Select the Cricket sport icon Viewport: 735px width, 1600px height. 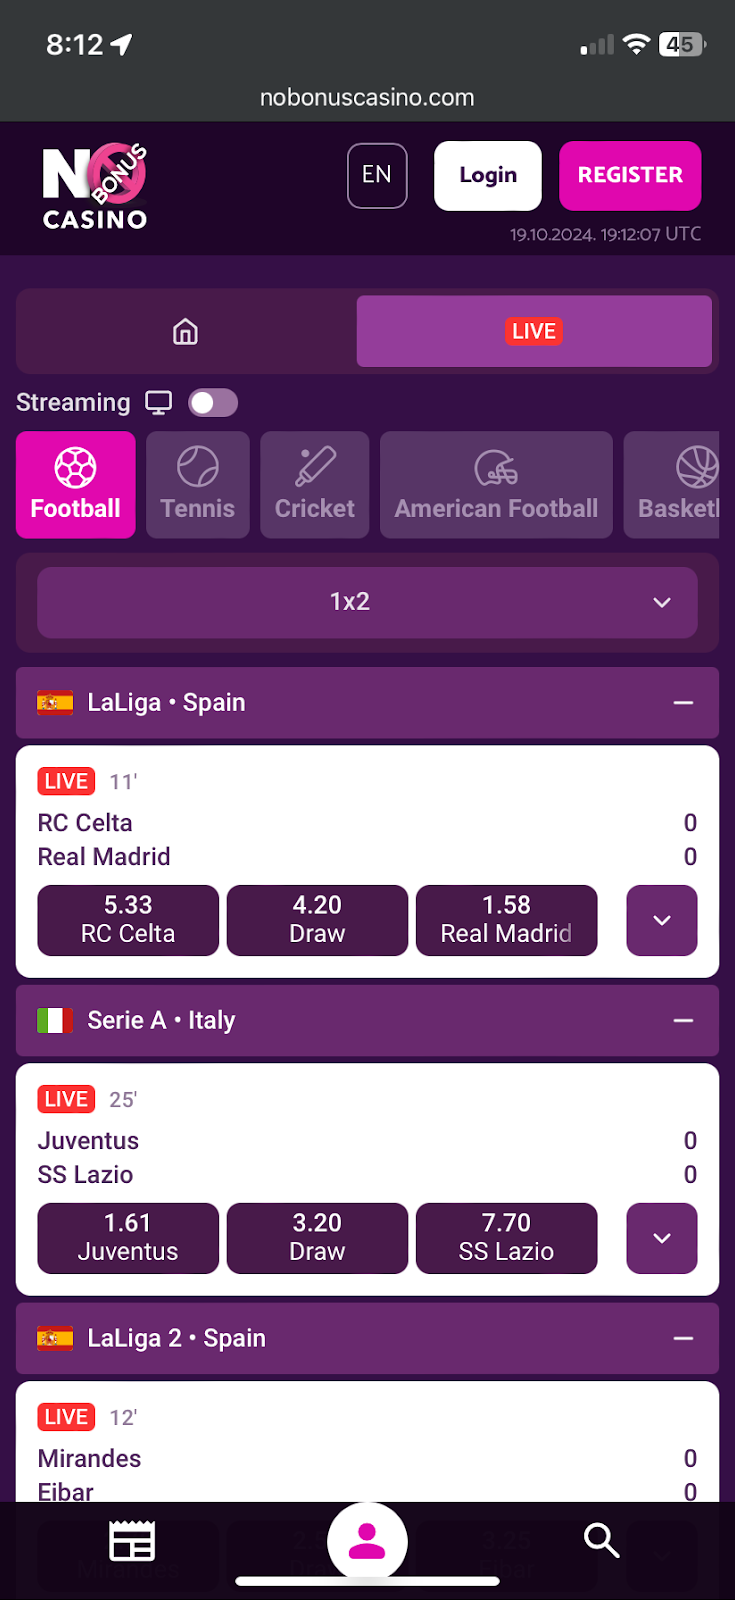tap(315, 485)
